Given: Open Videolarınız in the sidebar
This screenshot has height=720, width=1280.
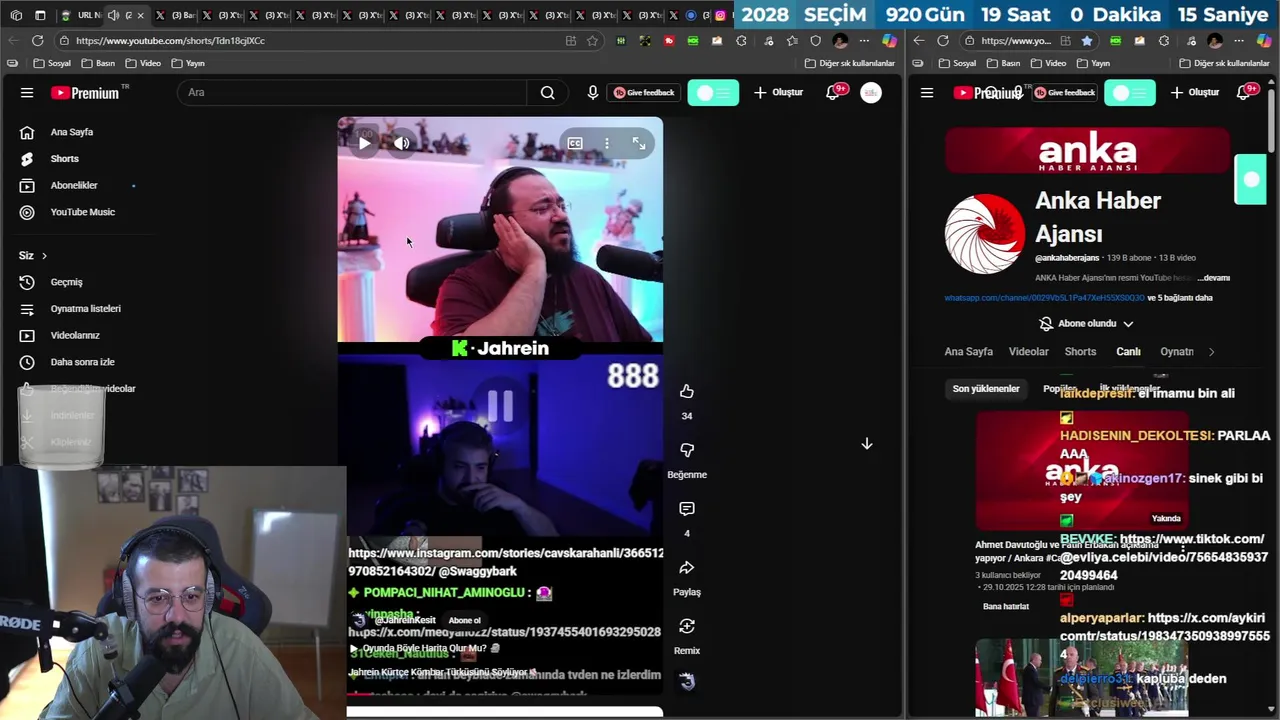Looking at the screenshot, I should (x=75, y=336).
